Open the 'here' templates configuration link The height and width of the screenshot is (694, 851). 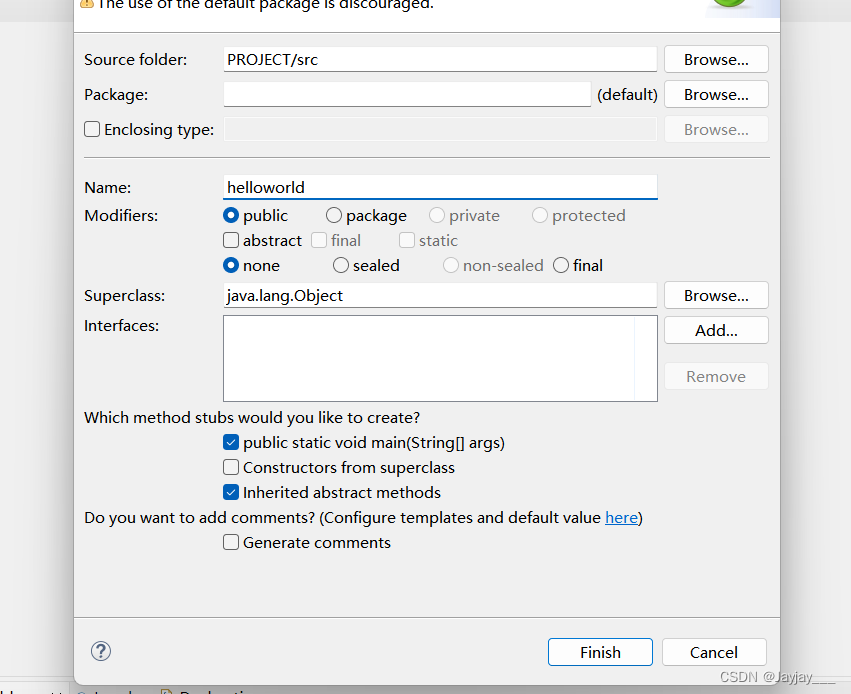pos(621,518)
